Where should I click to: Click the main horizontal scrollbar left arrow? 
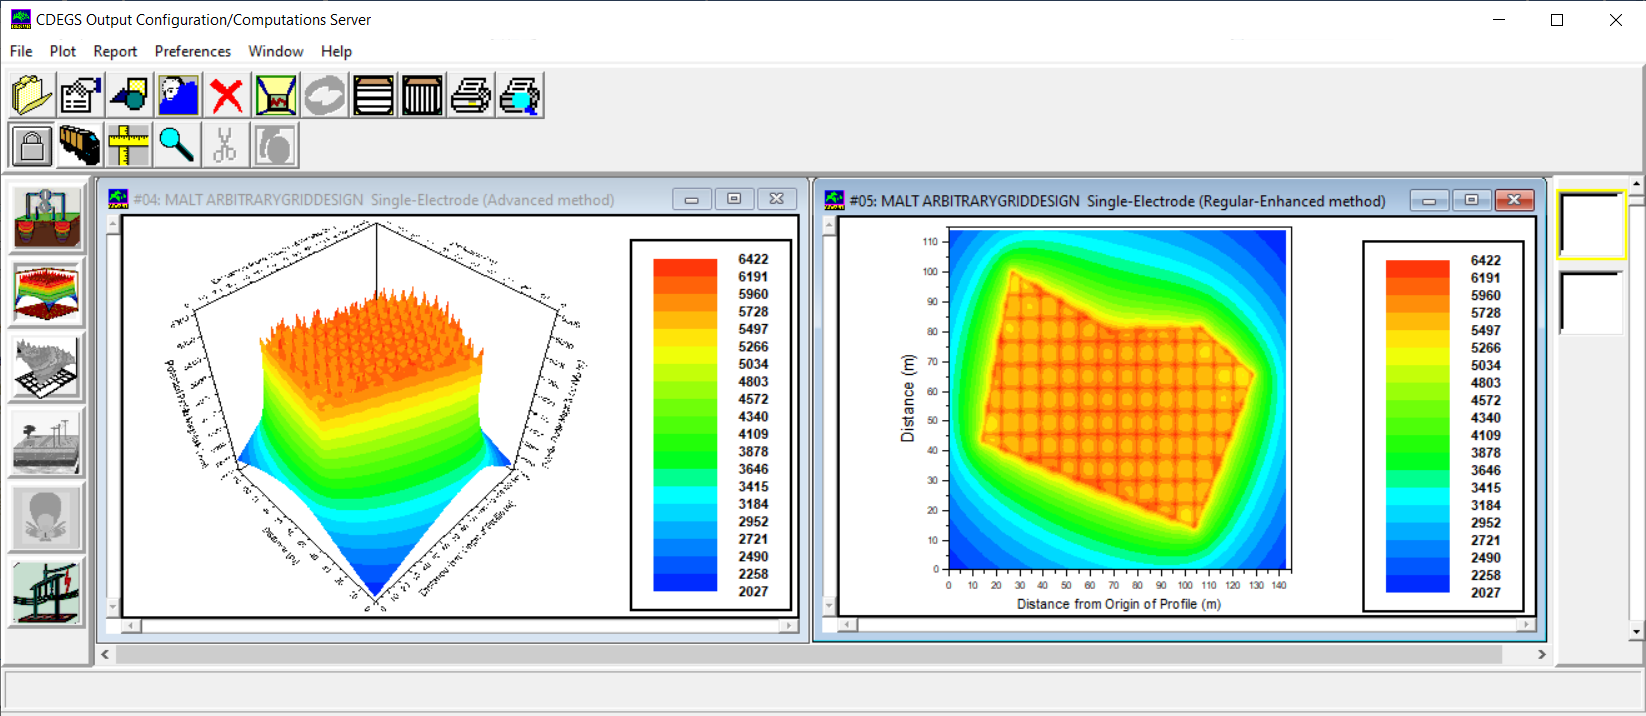pos(106,654)
